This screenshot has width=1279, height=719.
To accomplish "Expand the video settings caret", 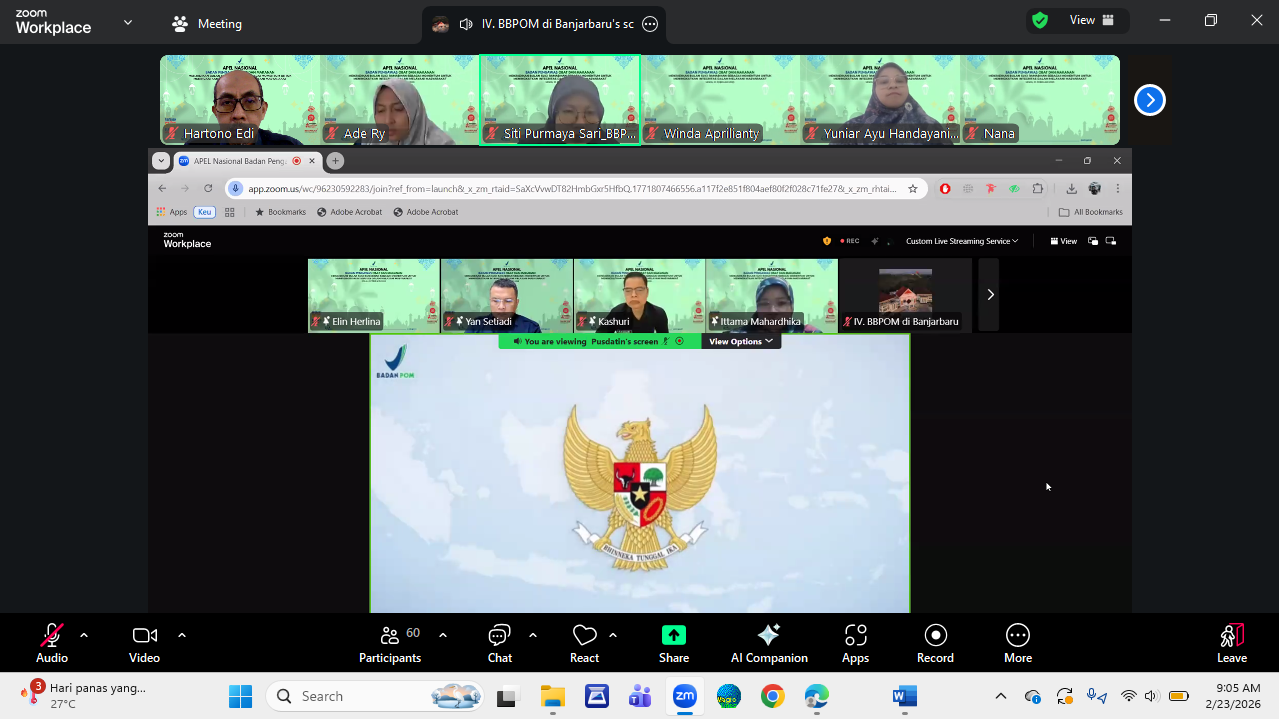I will (x=182, y=635).
